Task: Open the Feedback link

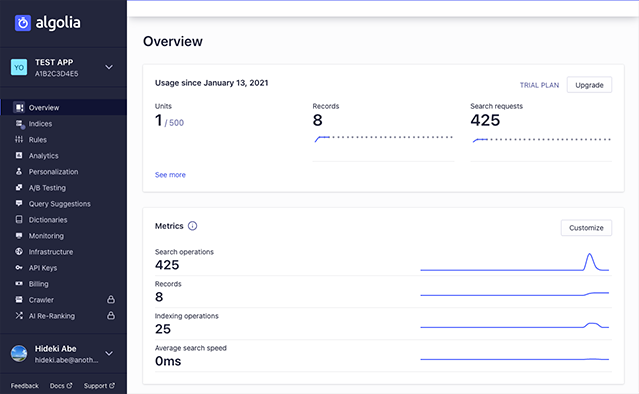Action: [24, 385]
